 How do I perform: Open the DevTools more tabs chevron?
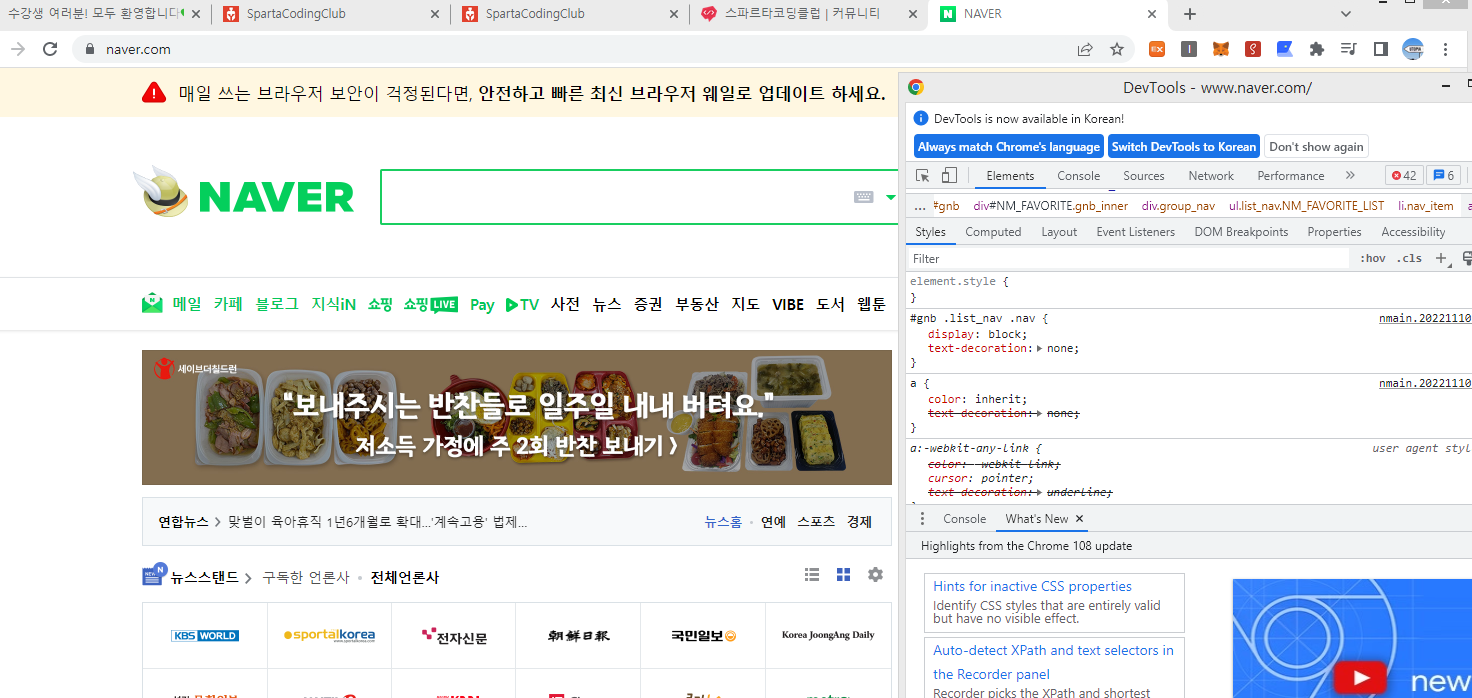pyautogui.click(x=1350, y=175)
